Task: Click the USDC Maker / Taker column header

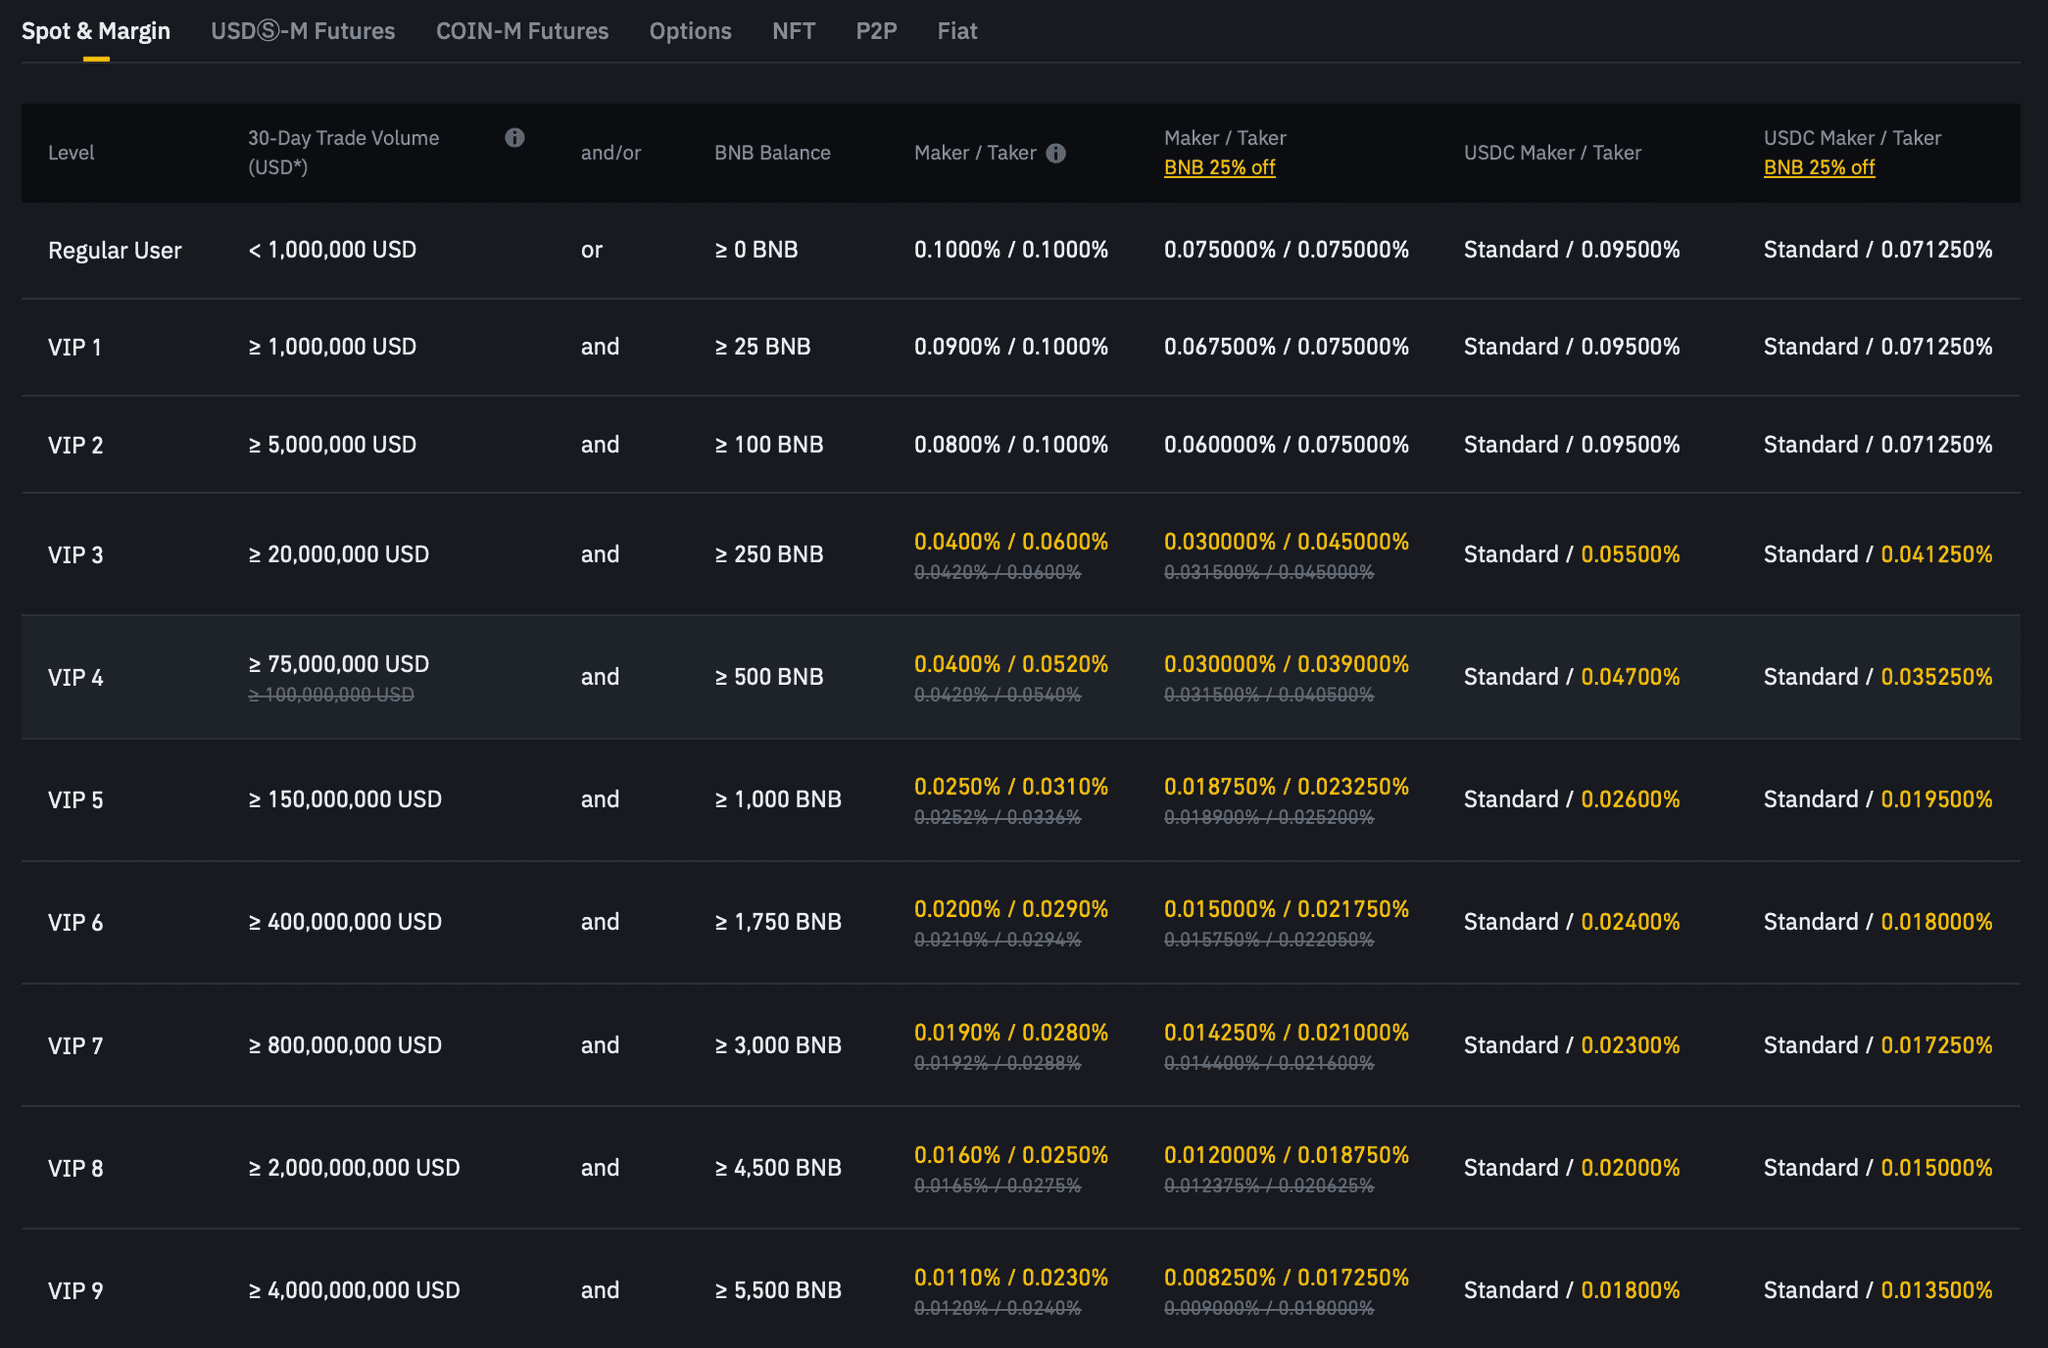Action: (1552, 153)
